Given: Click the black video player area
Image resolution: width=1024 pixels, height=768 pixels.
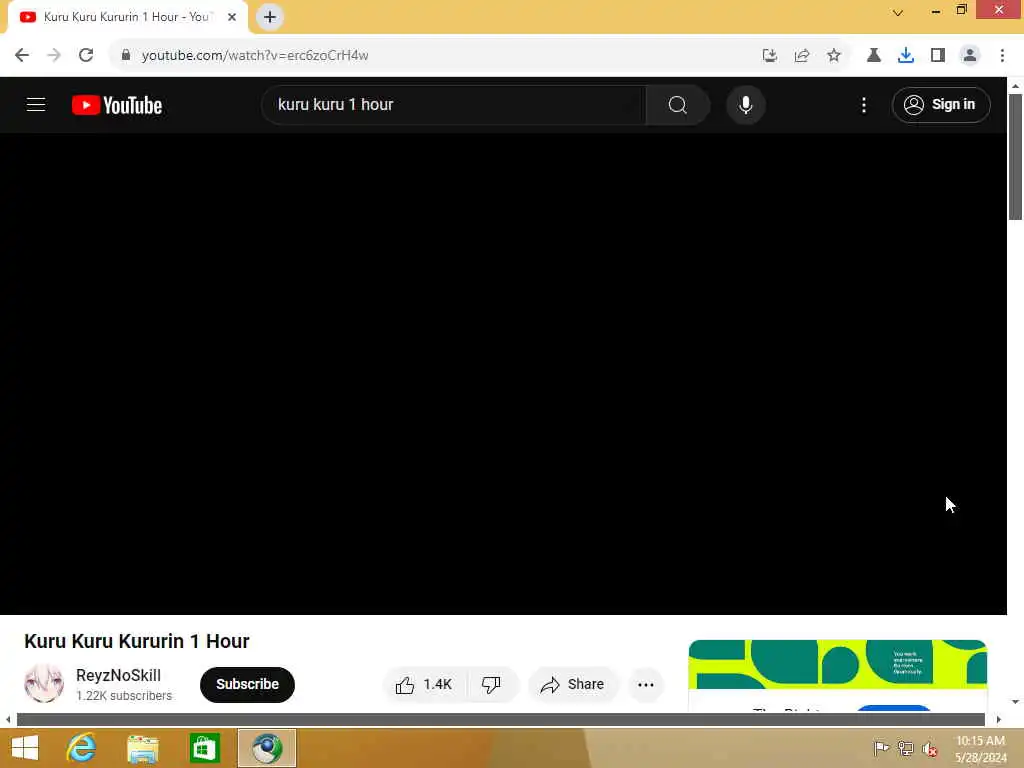Looking at the screenshot, I should pyautogui.click(x=503, y=374).
